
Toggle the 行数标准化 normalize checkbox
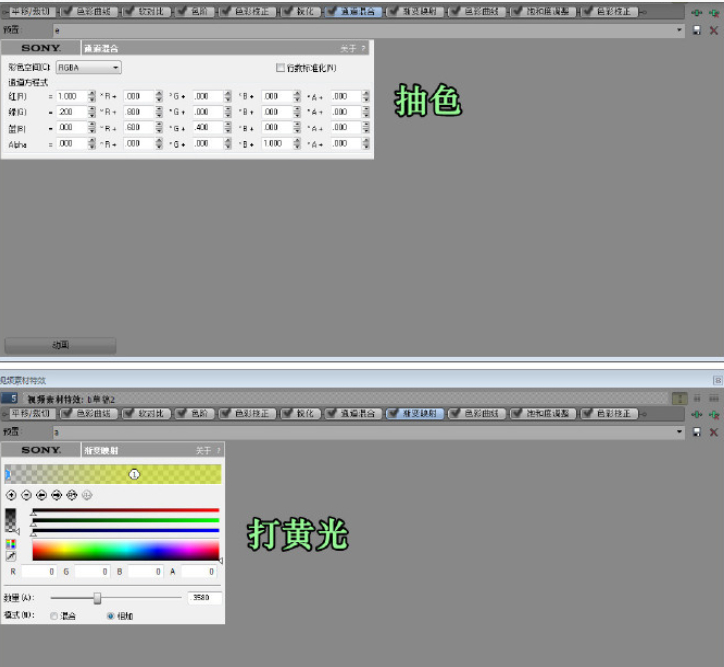[x=280, y=68]
